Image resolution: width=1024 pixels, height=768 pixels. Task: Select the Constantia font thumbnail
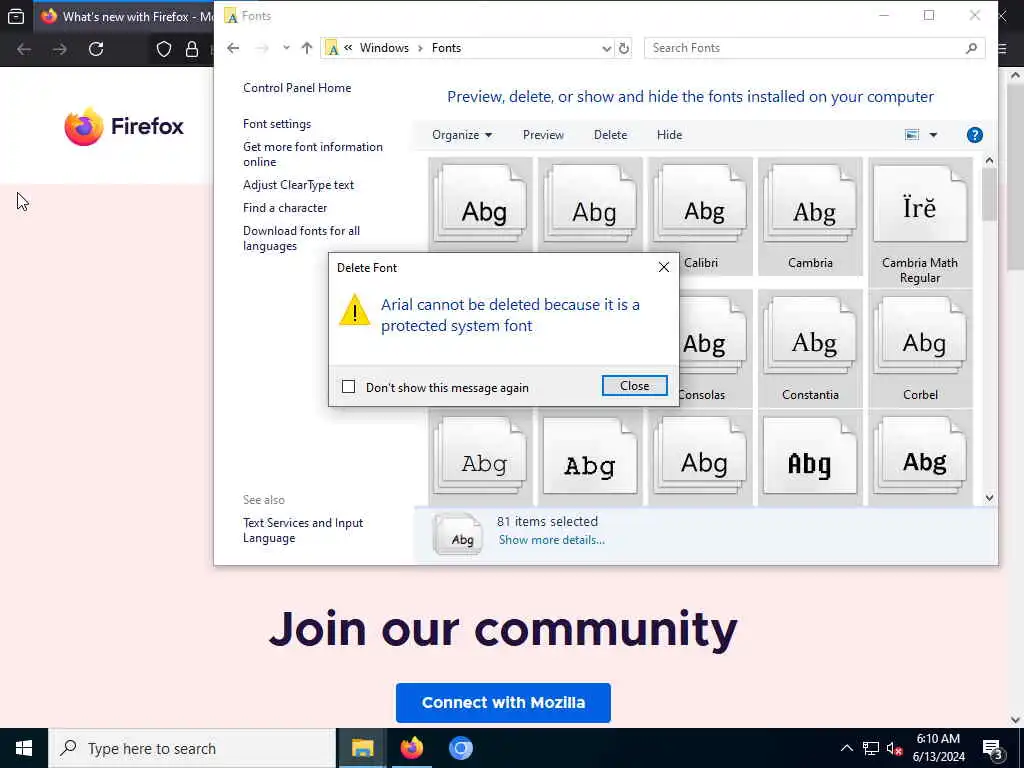(810, 349)
